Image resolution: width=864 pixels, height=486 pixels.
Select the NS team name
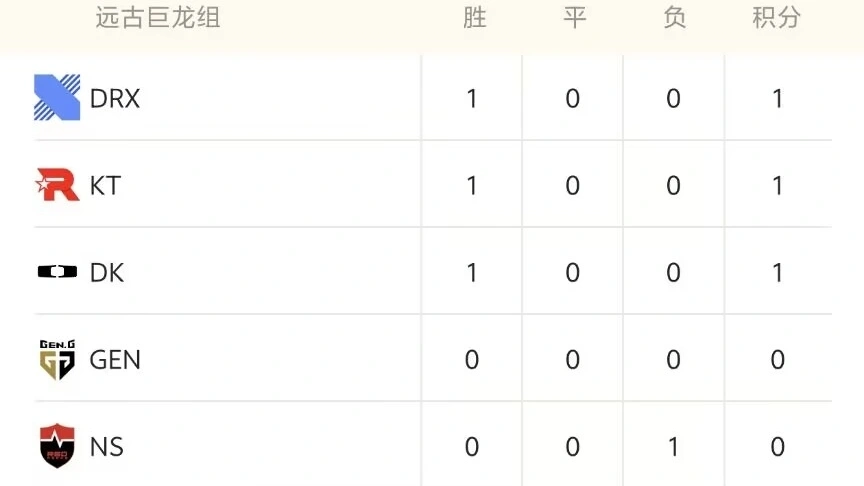[x=107, y=447]
